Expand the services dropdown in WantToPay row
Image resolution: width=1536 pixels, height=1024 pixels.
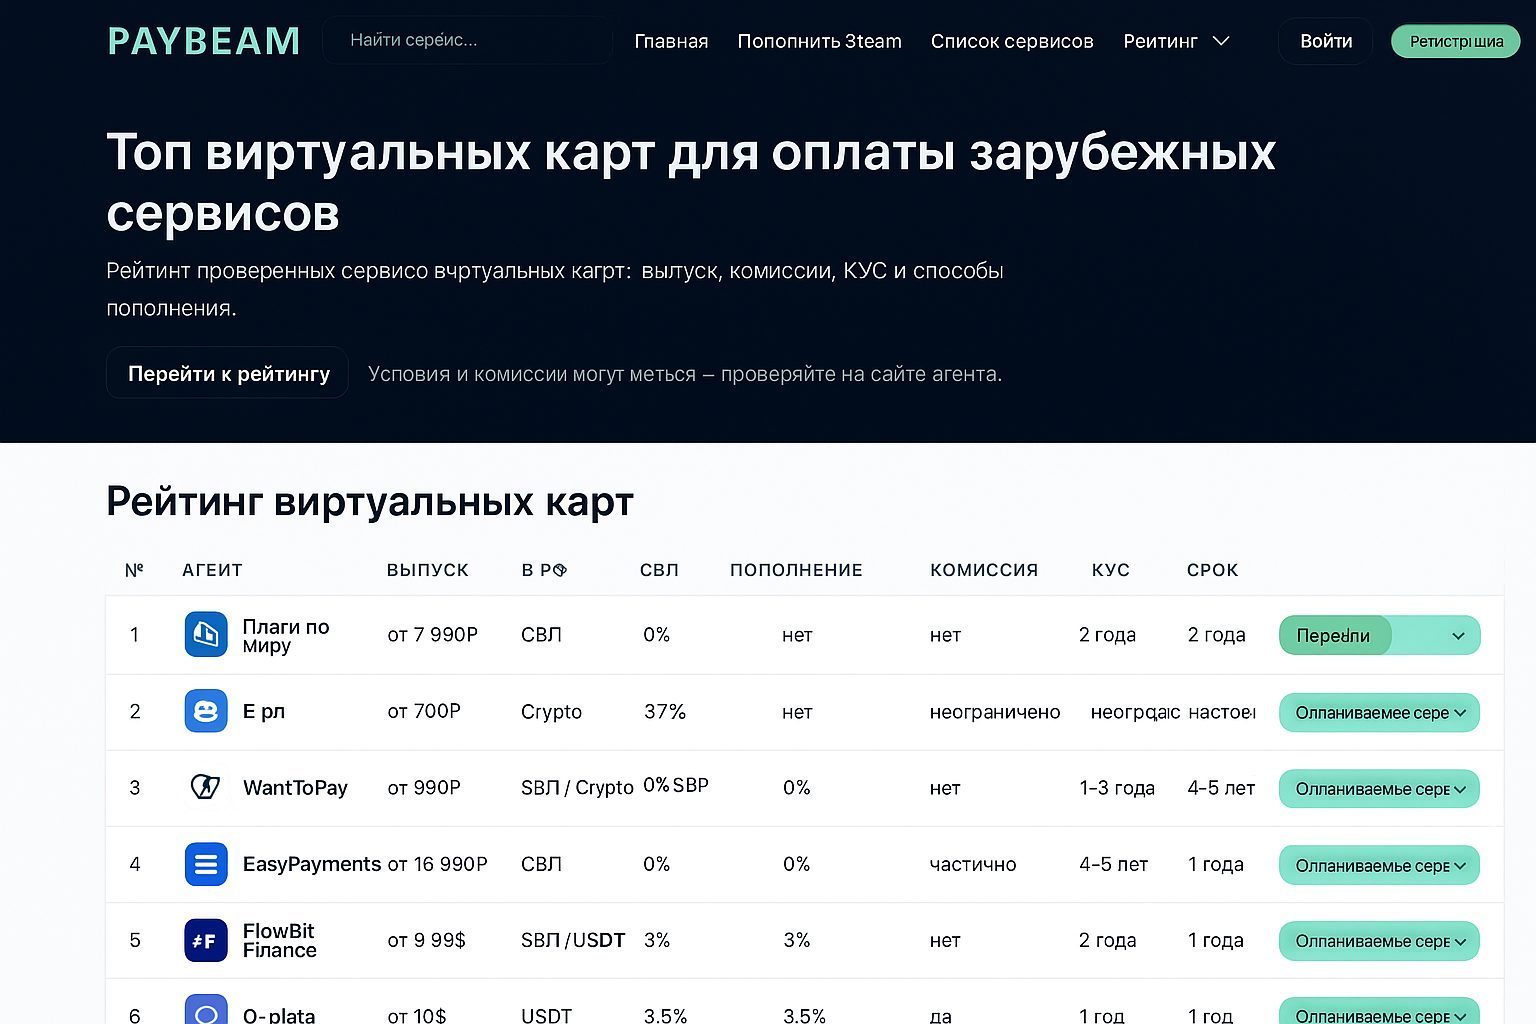tap(1379, 788)
